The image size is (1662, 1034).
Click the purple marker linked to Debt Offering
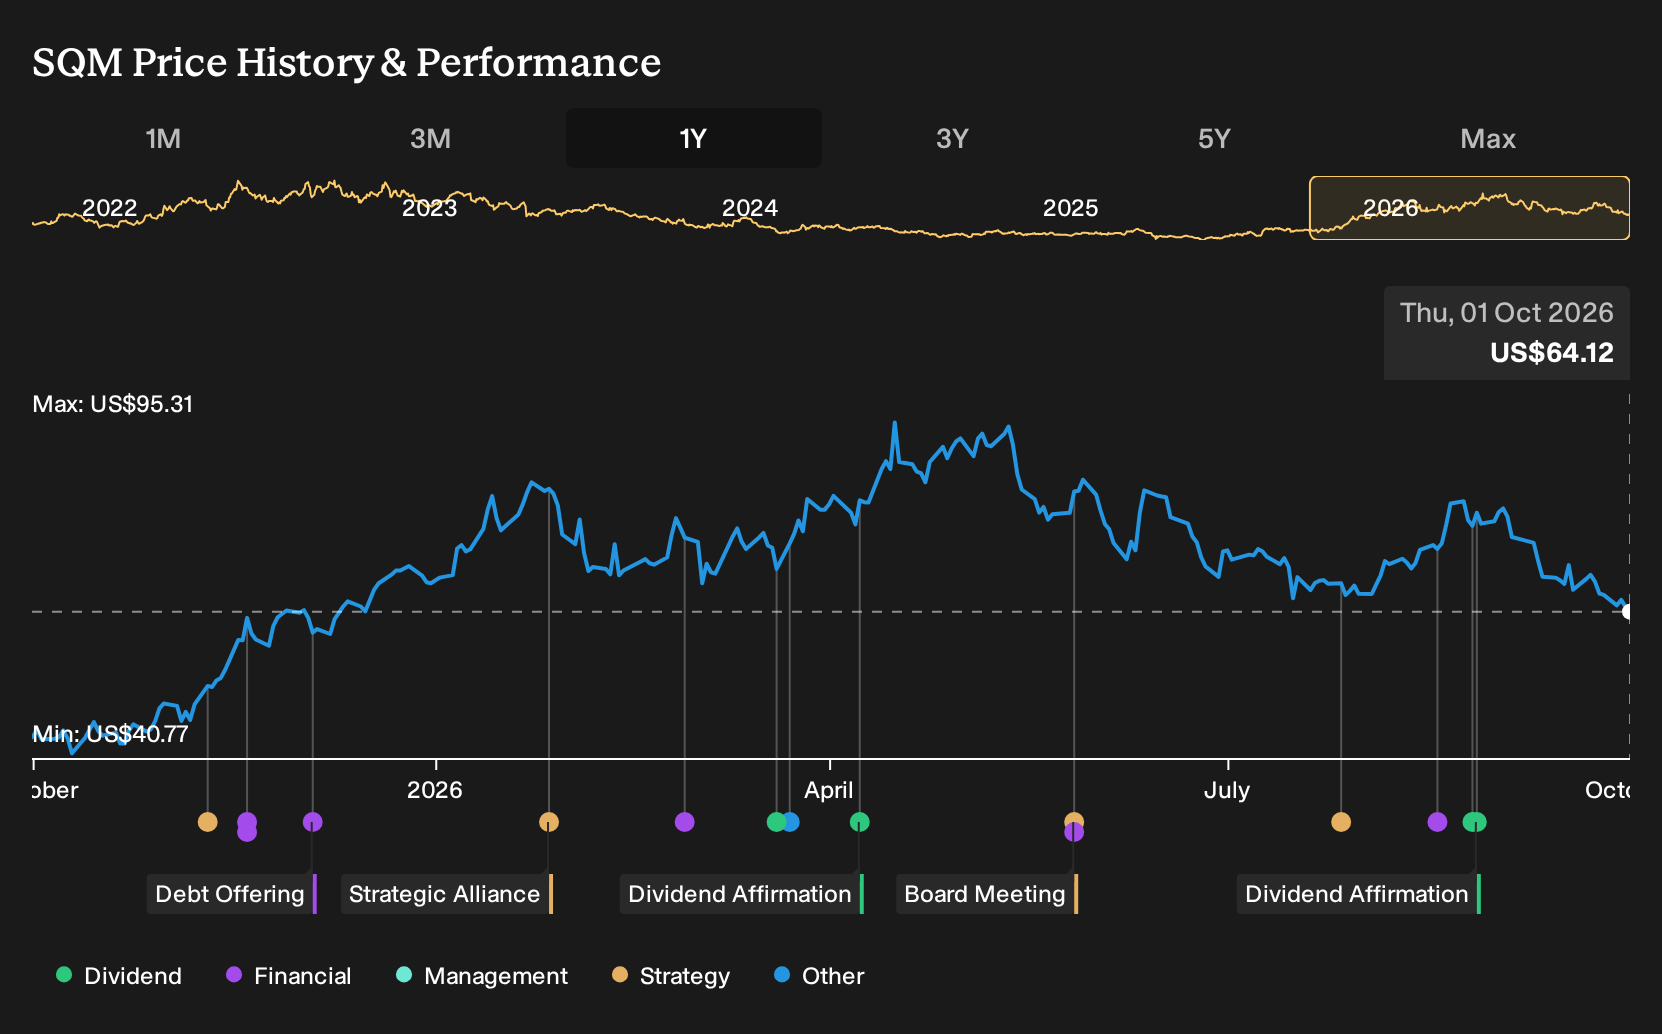(312, 822)
